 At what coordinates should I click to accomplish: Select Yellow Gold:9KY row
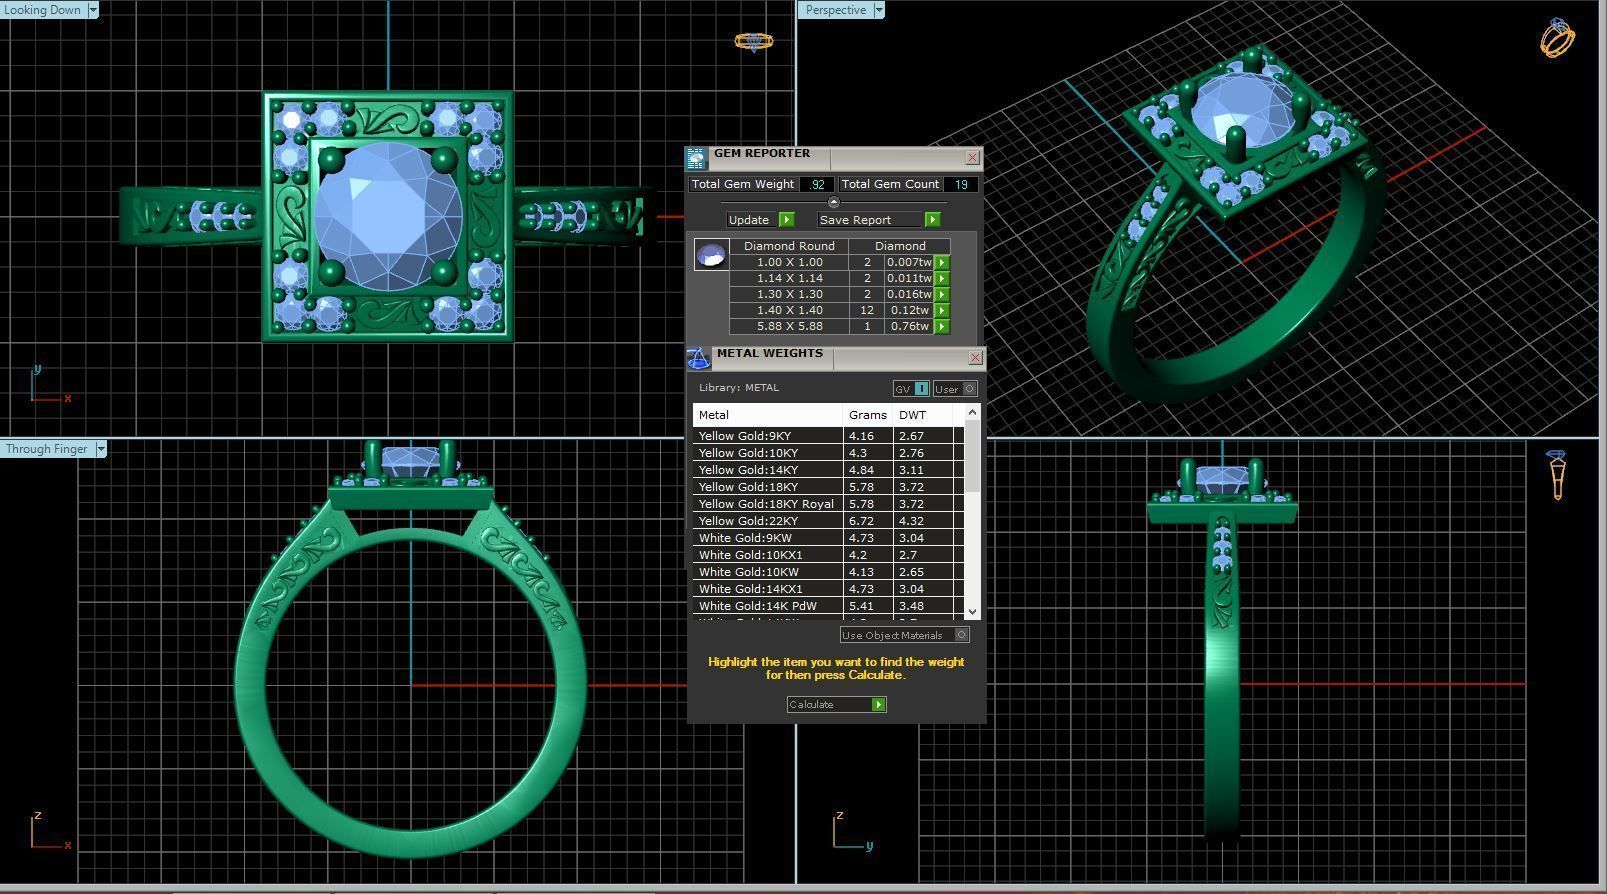click(827, 436)
